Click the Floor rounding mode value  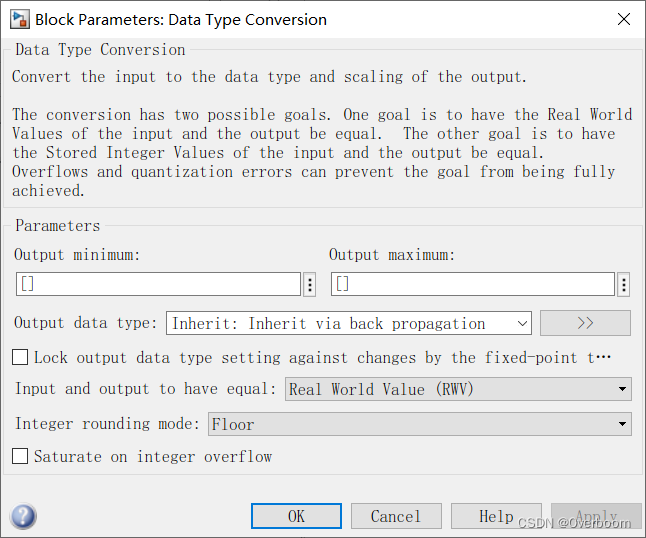233,424
